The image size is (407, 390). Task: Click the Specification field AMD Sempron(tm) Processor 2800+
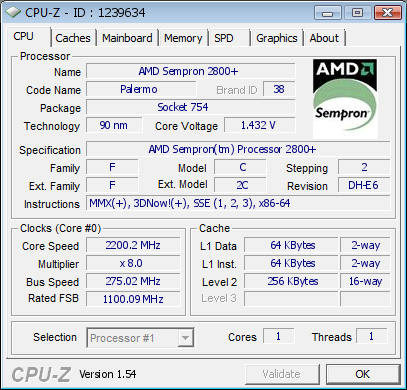[x=238, y=149]
